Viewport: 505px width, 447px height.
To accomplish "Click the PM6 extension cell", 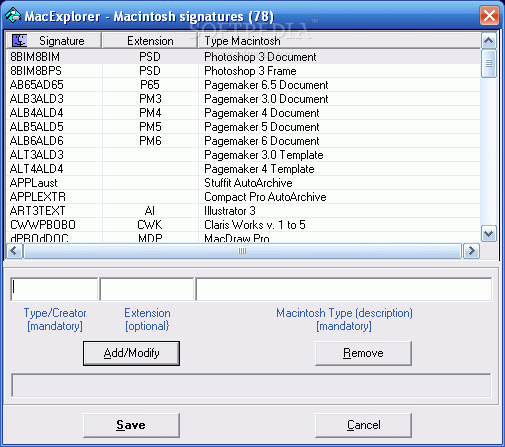I will [x=150, y=141].
